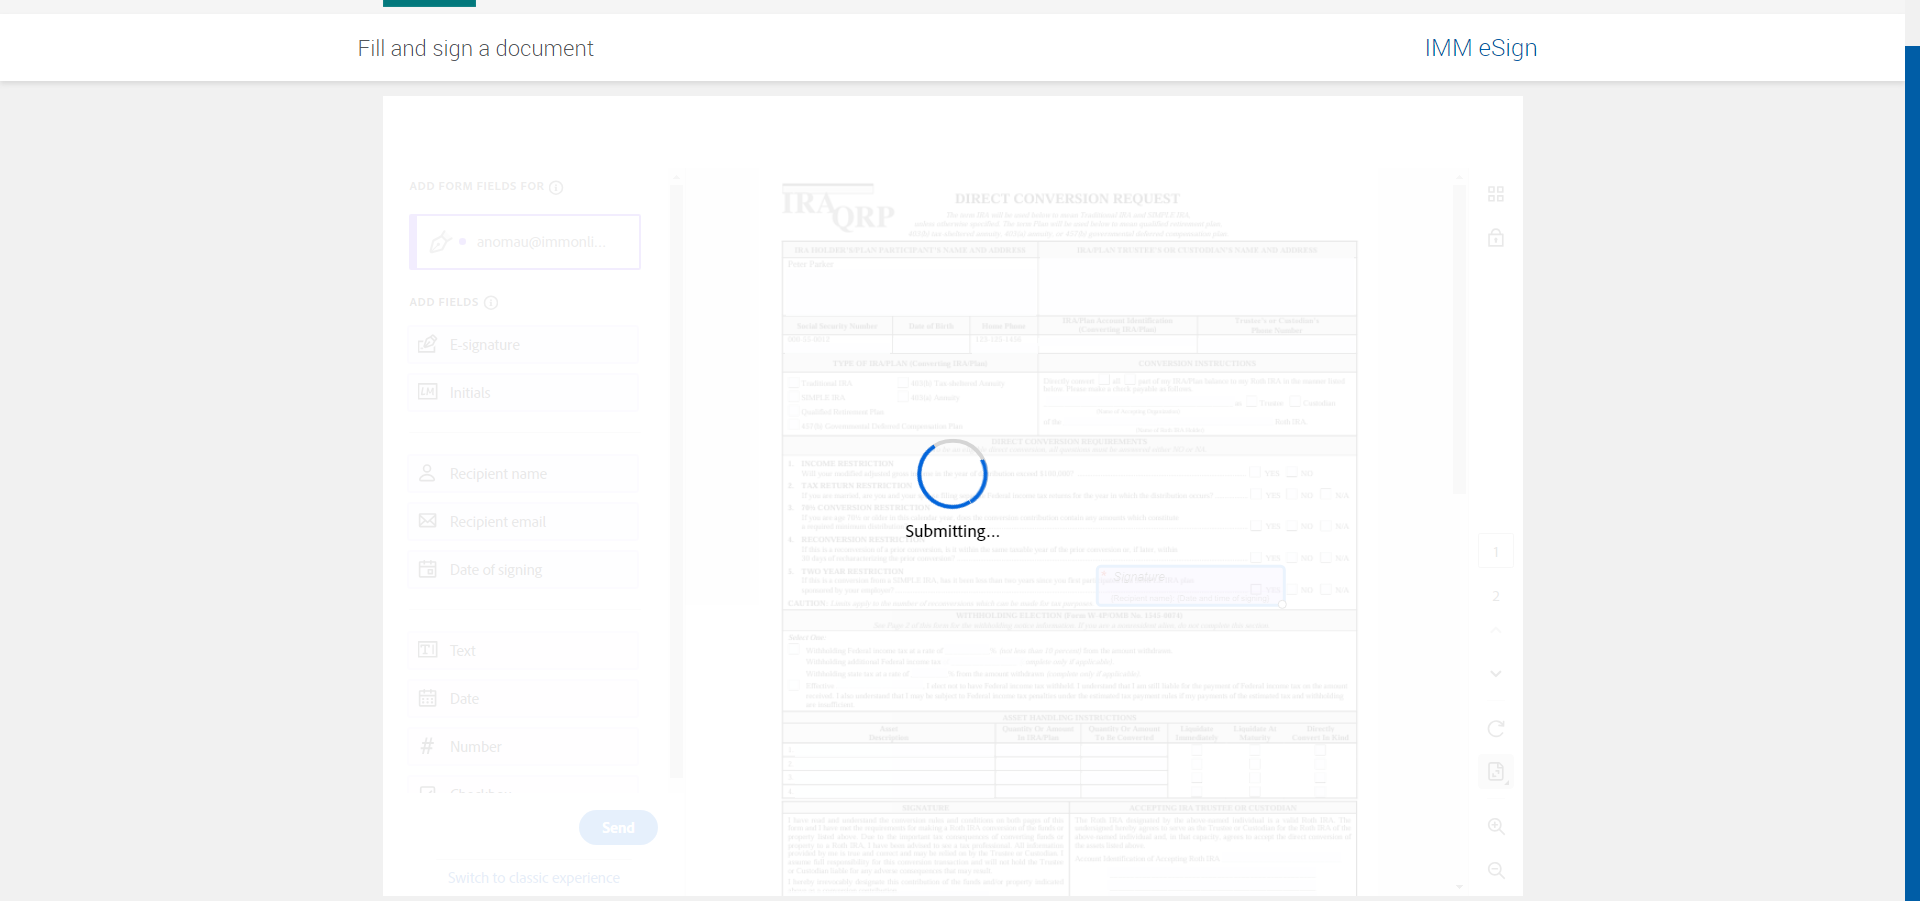Add an E-signature field
The image size is (1920, 901).
pyautogui.click(x=523, y=345)
